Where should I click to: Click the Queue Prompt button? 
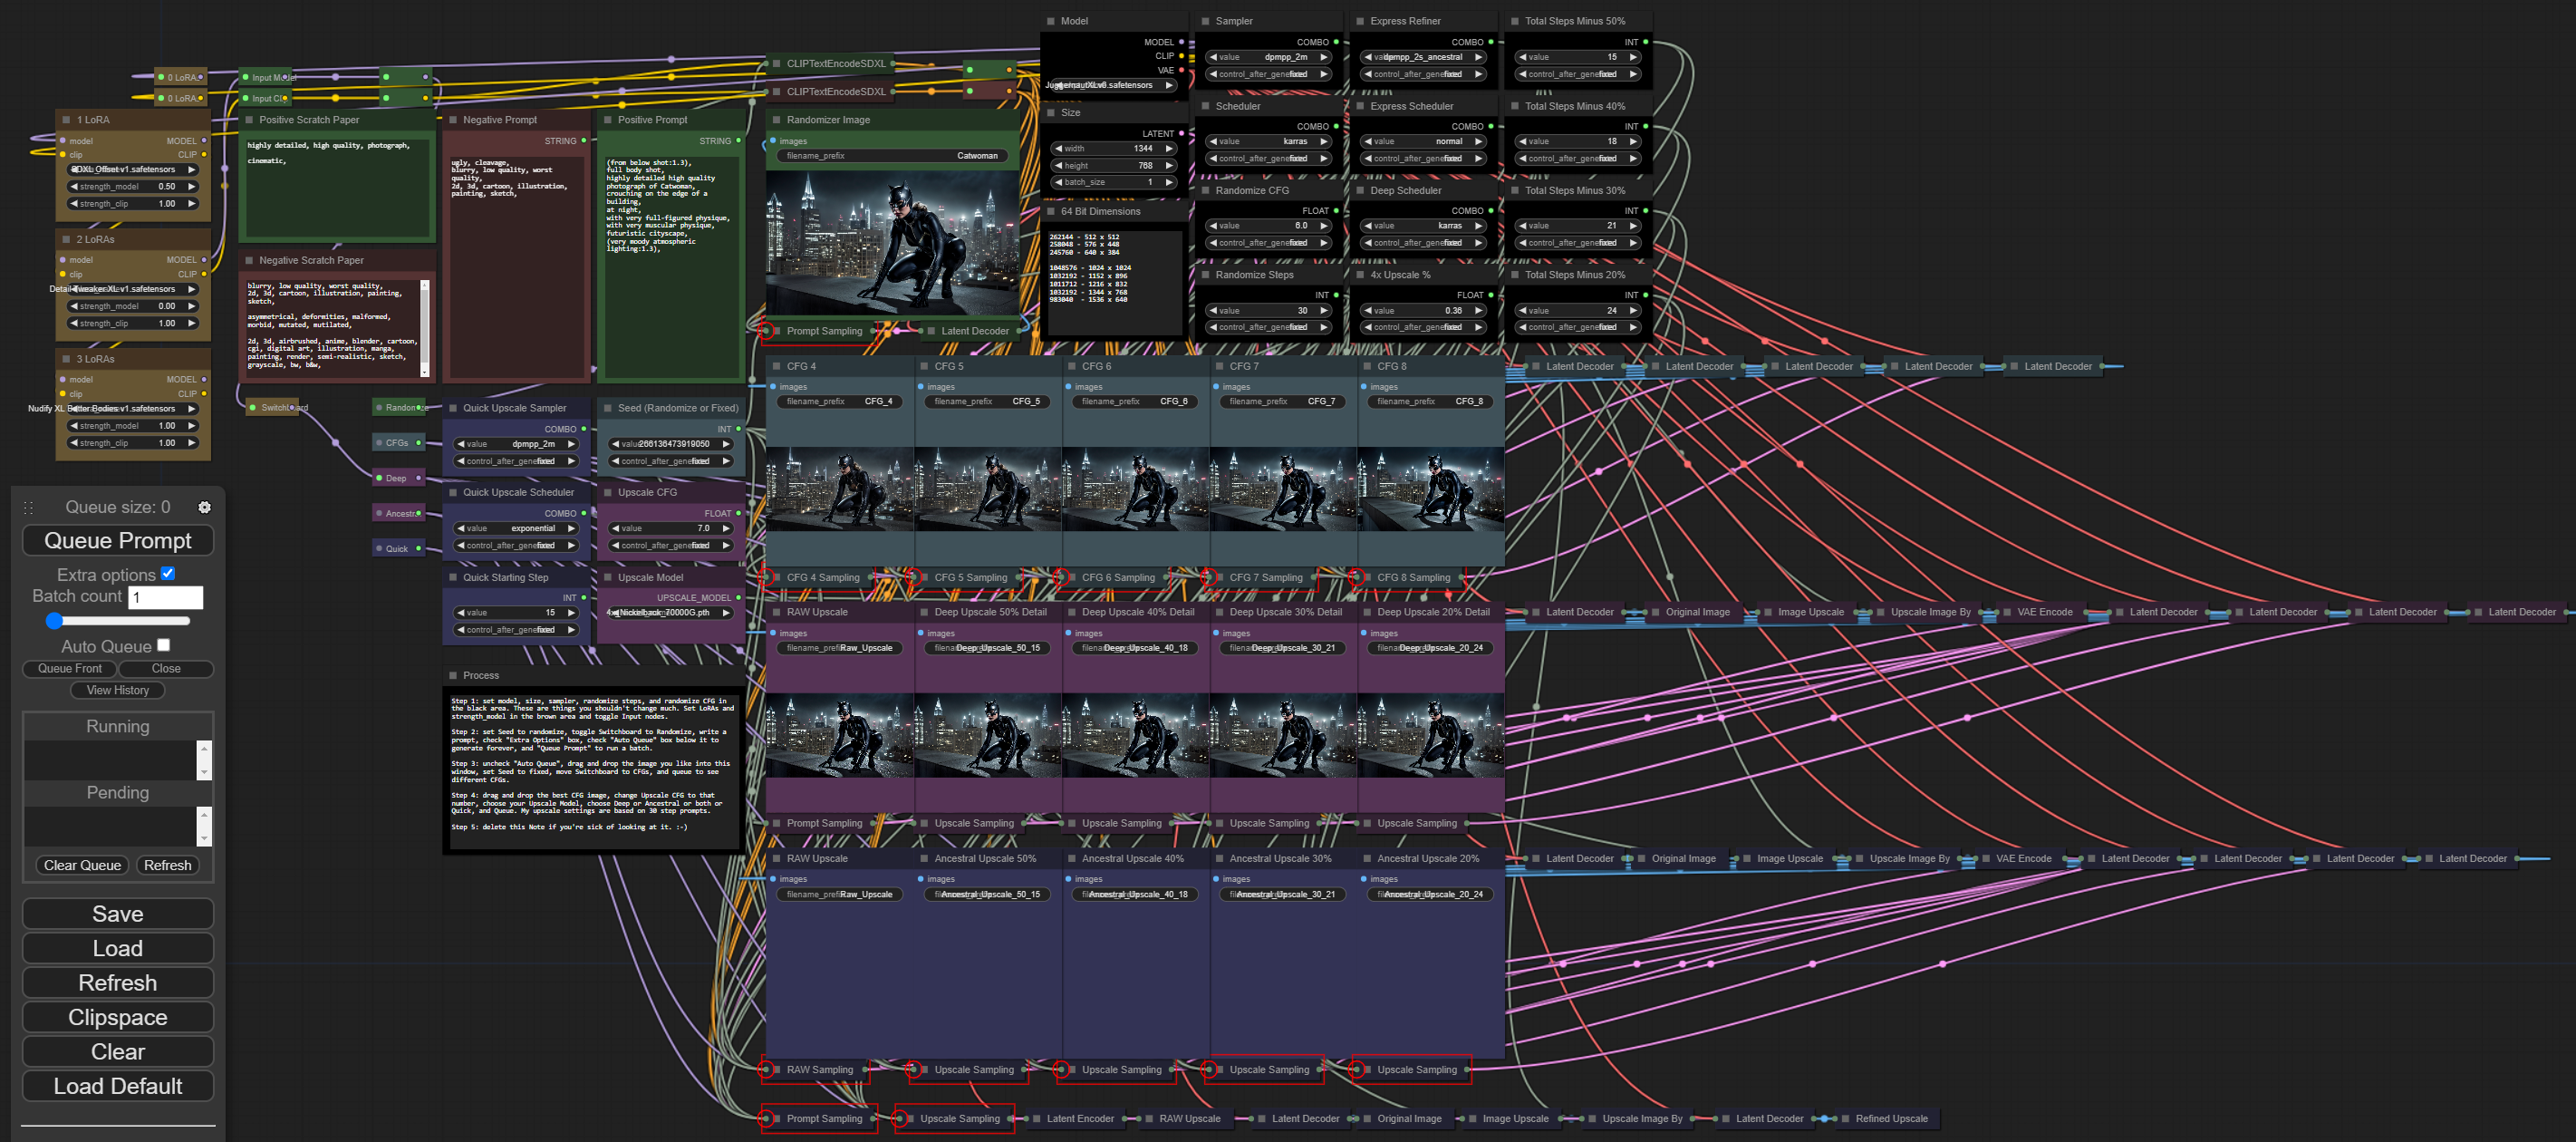118,541
